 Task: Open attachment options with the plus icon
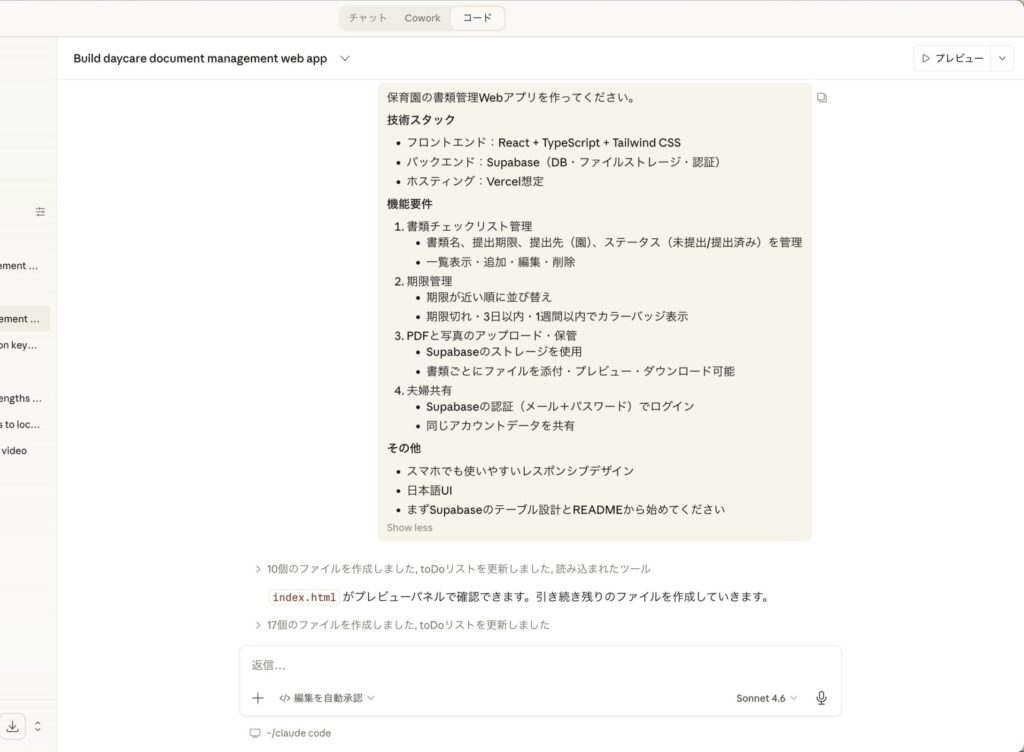(257, 697)
